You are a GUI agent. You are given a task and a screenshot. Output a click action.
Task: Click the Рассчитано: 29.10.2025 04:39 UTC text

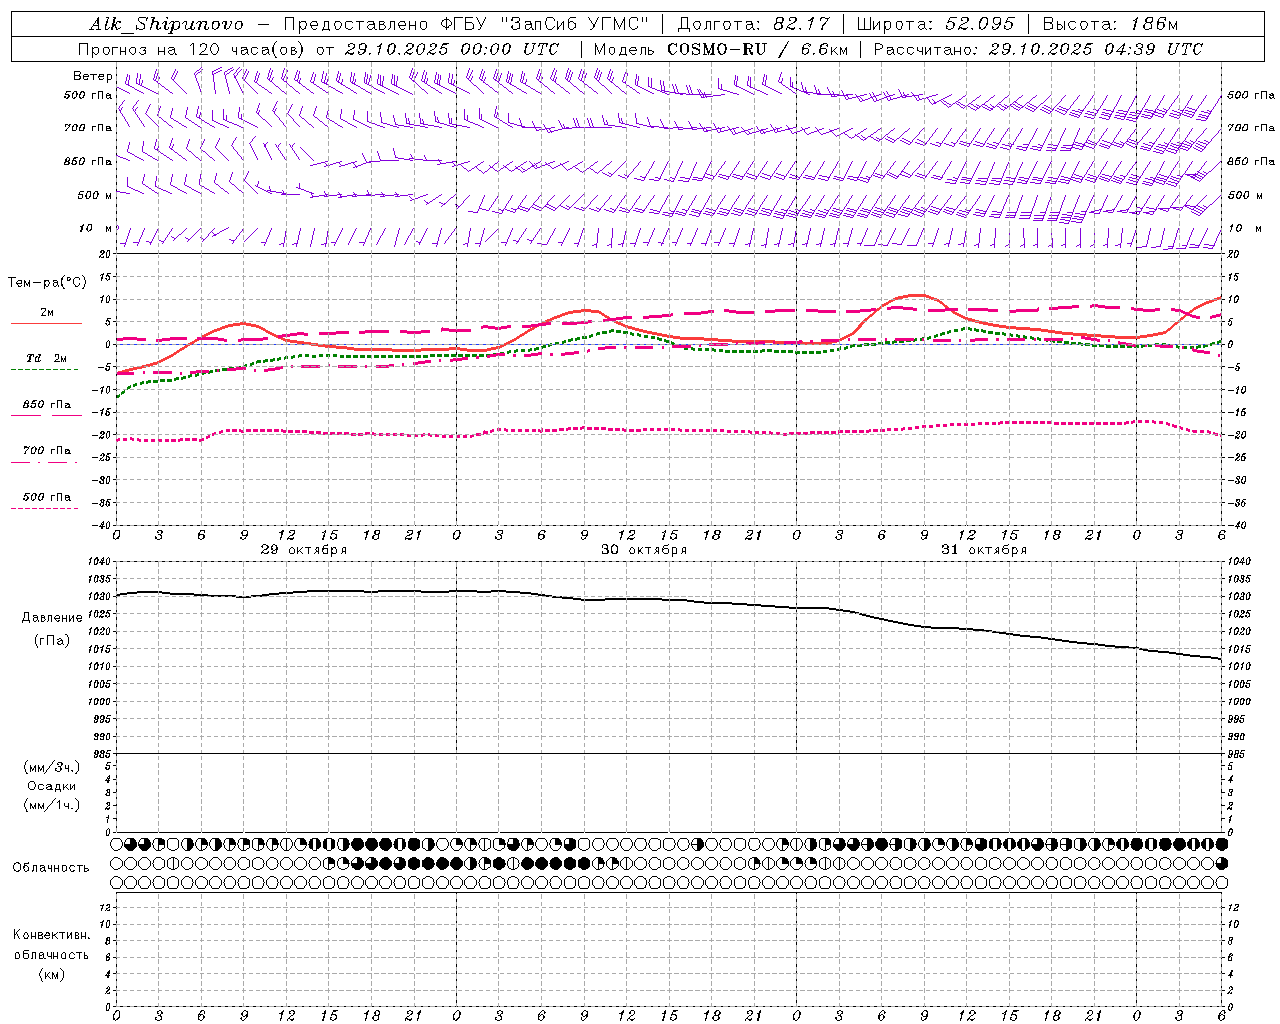[1039, 49]
